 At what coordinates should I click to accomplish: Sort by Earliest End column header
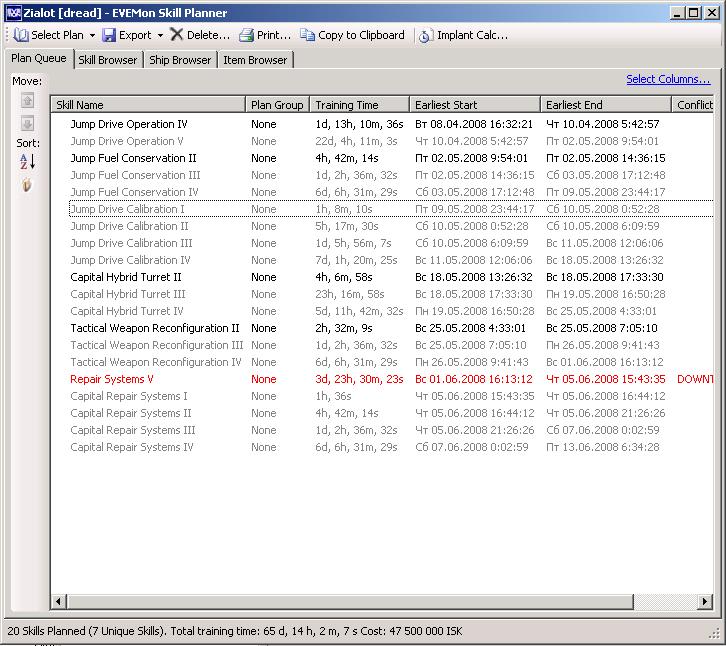coord(606,105)
